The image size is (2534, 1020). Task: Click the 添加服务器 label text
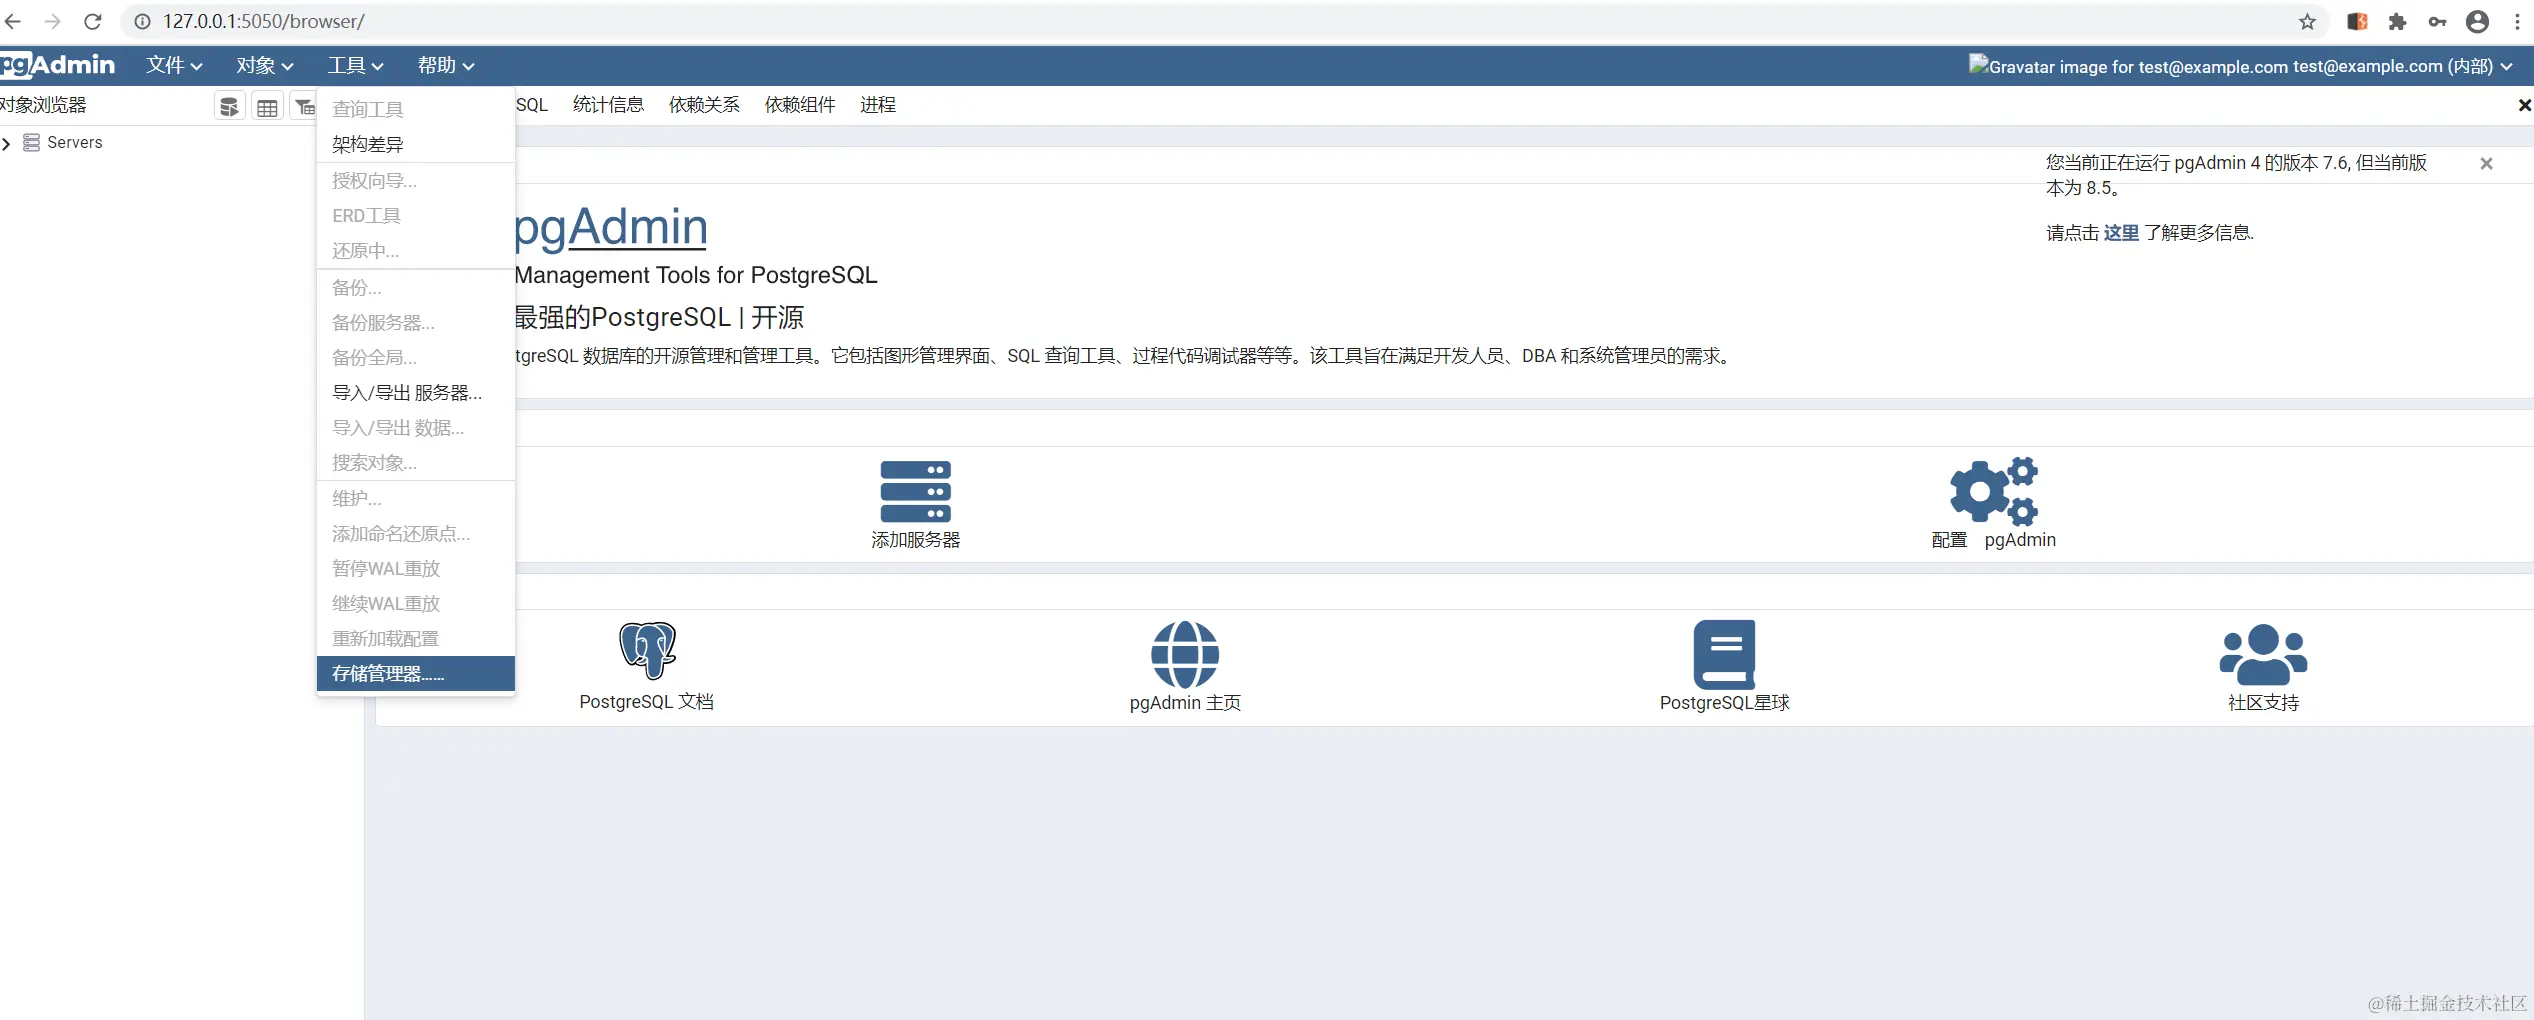[915, 540]
